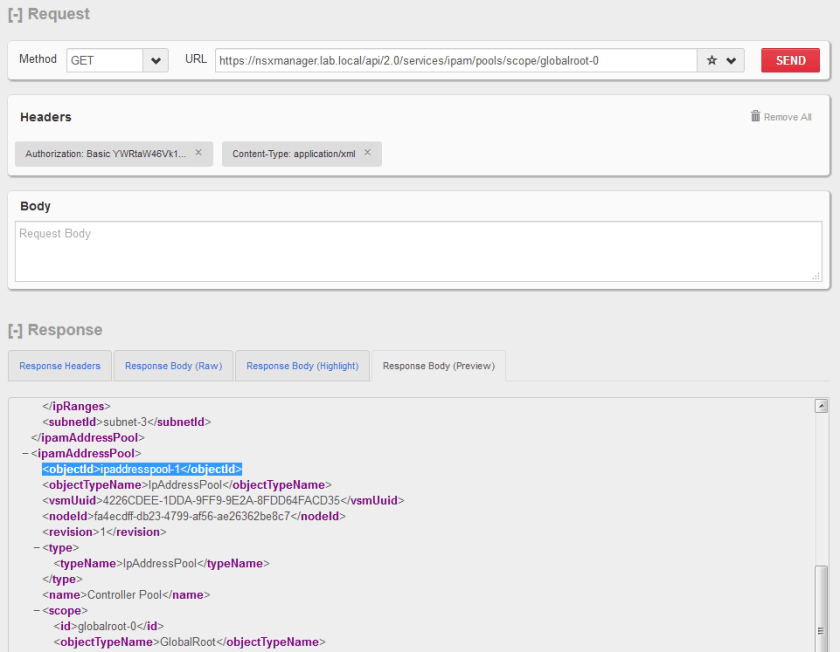Collapse the Request section header

[48, 14]
